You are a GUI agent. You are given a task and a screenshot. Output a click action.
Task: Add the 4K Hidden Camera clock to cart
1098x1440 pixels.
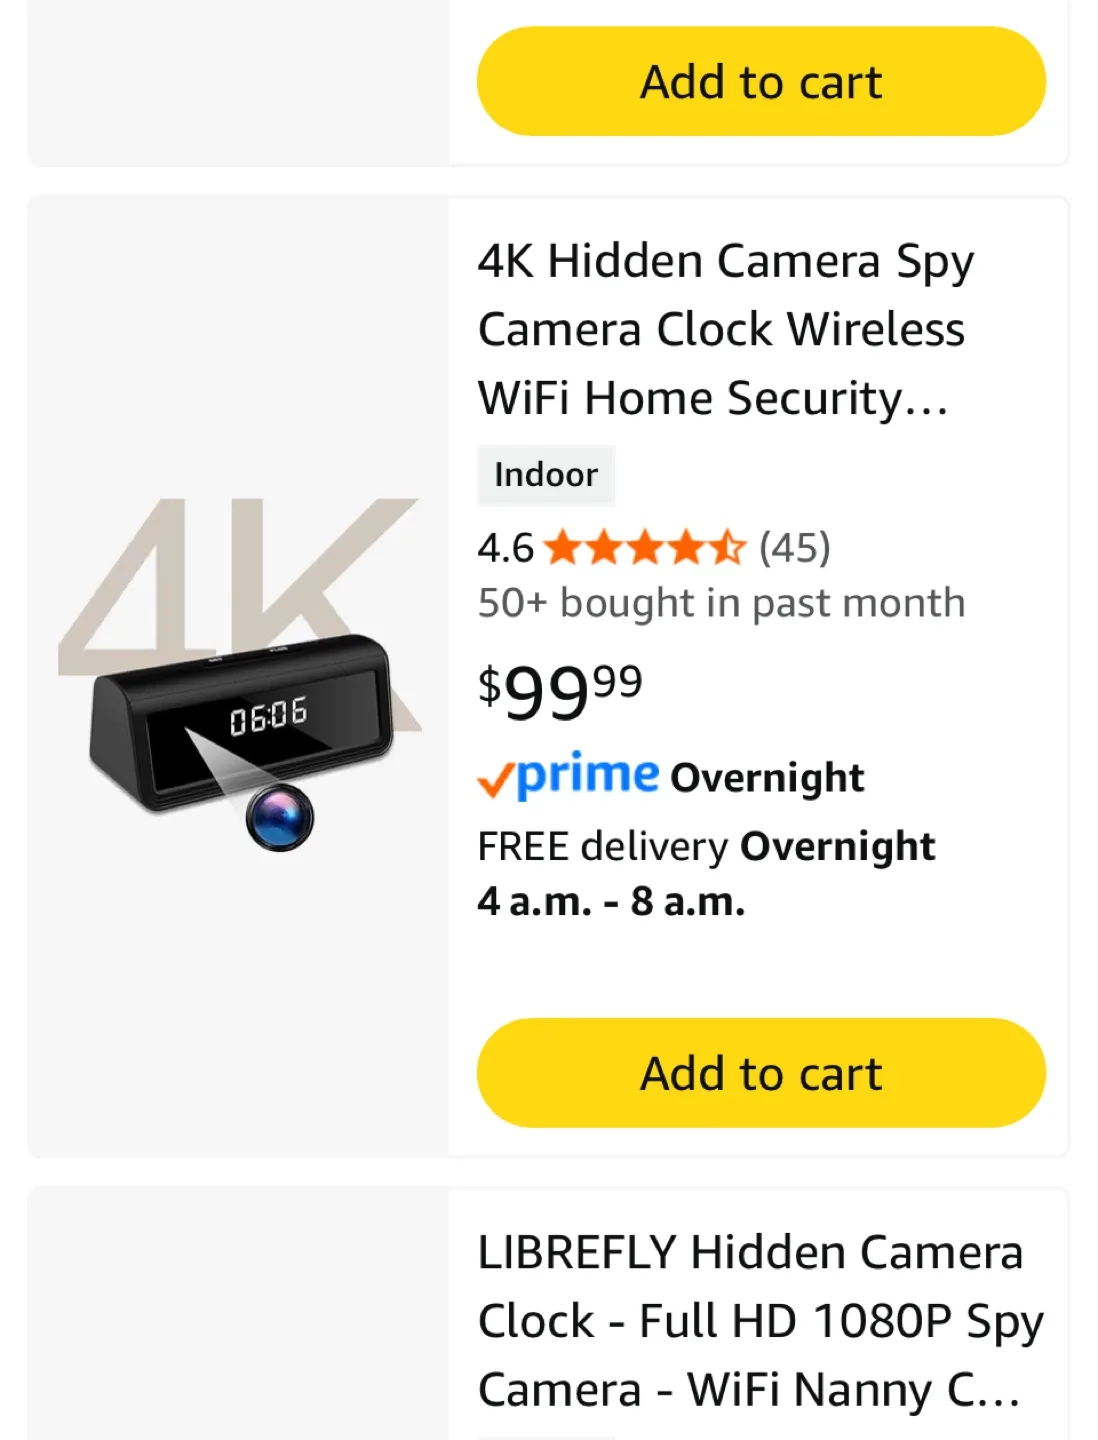coord(761,1073)
